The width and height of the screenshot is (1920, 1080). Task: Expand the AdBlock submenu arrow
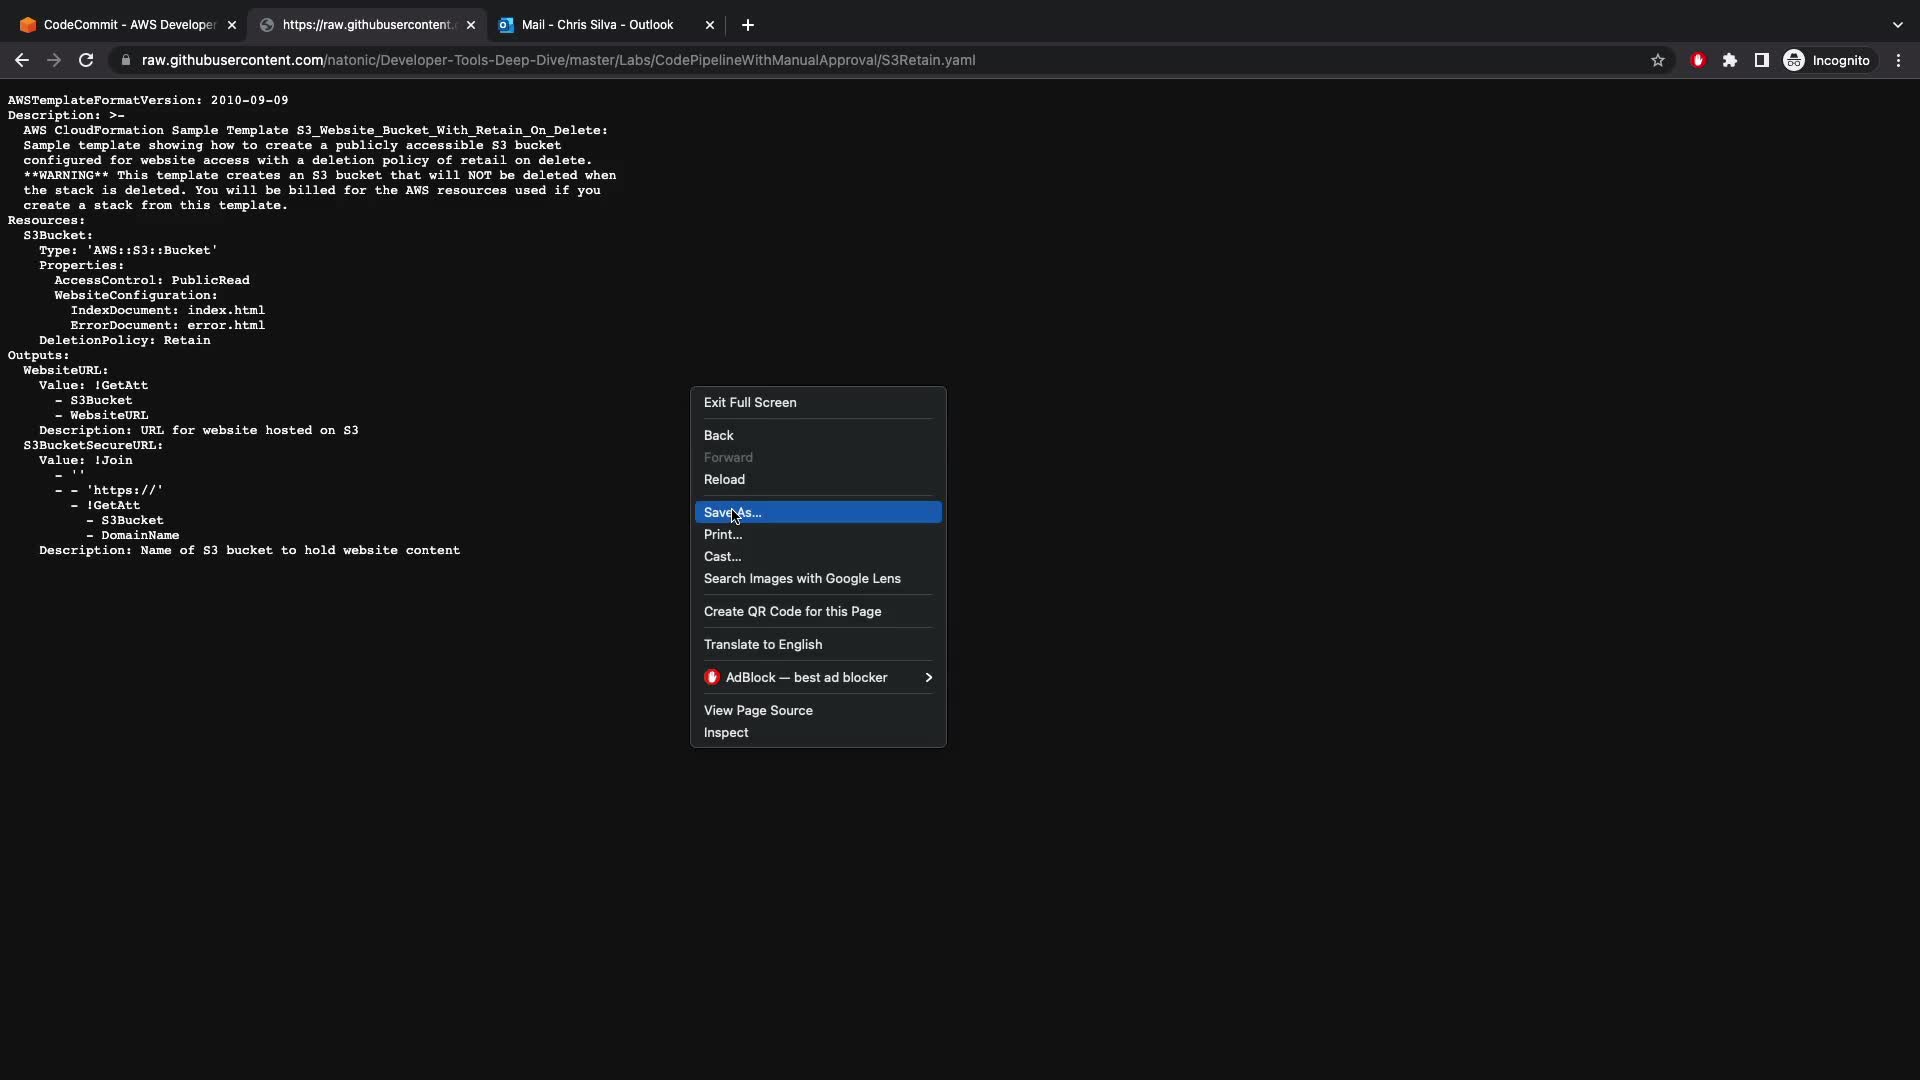point(928,677)
